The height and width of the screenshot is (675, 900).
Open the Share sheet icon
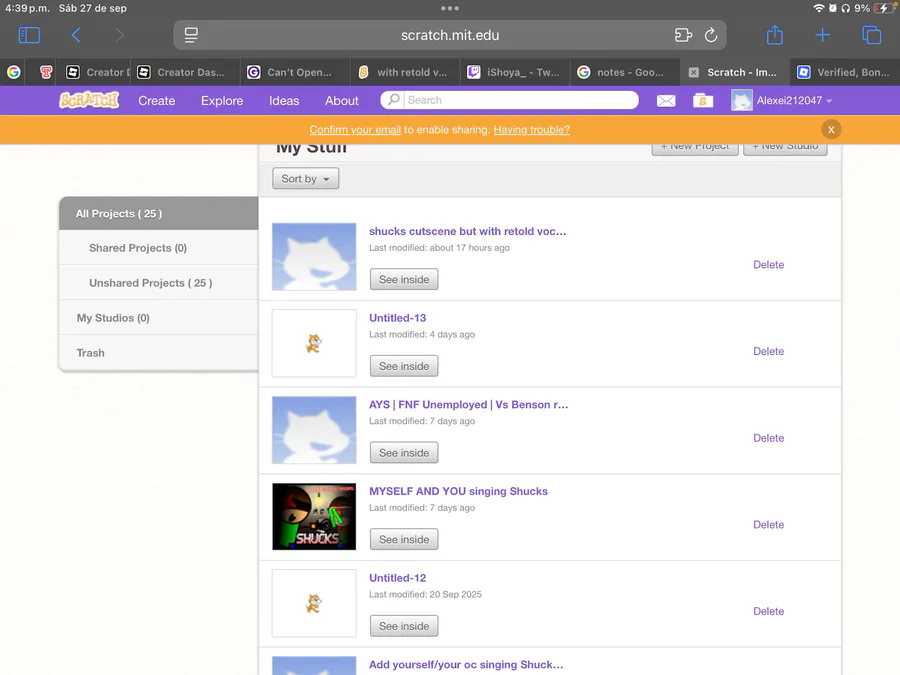click(x=775, y=34)
